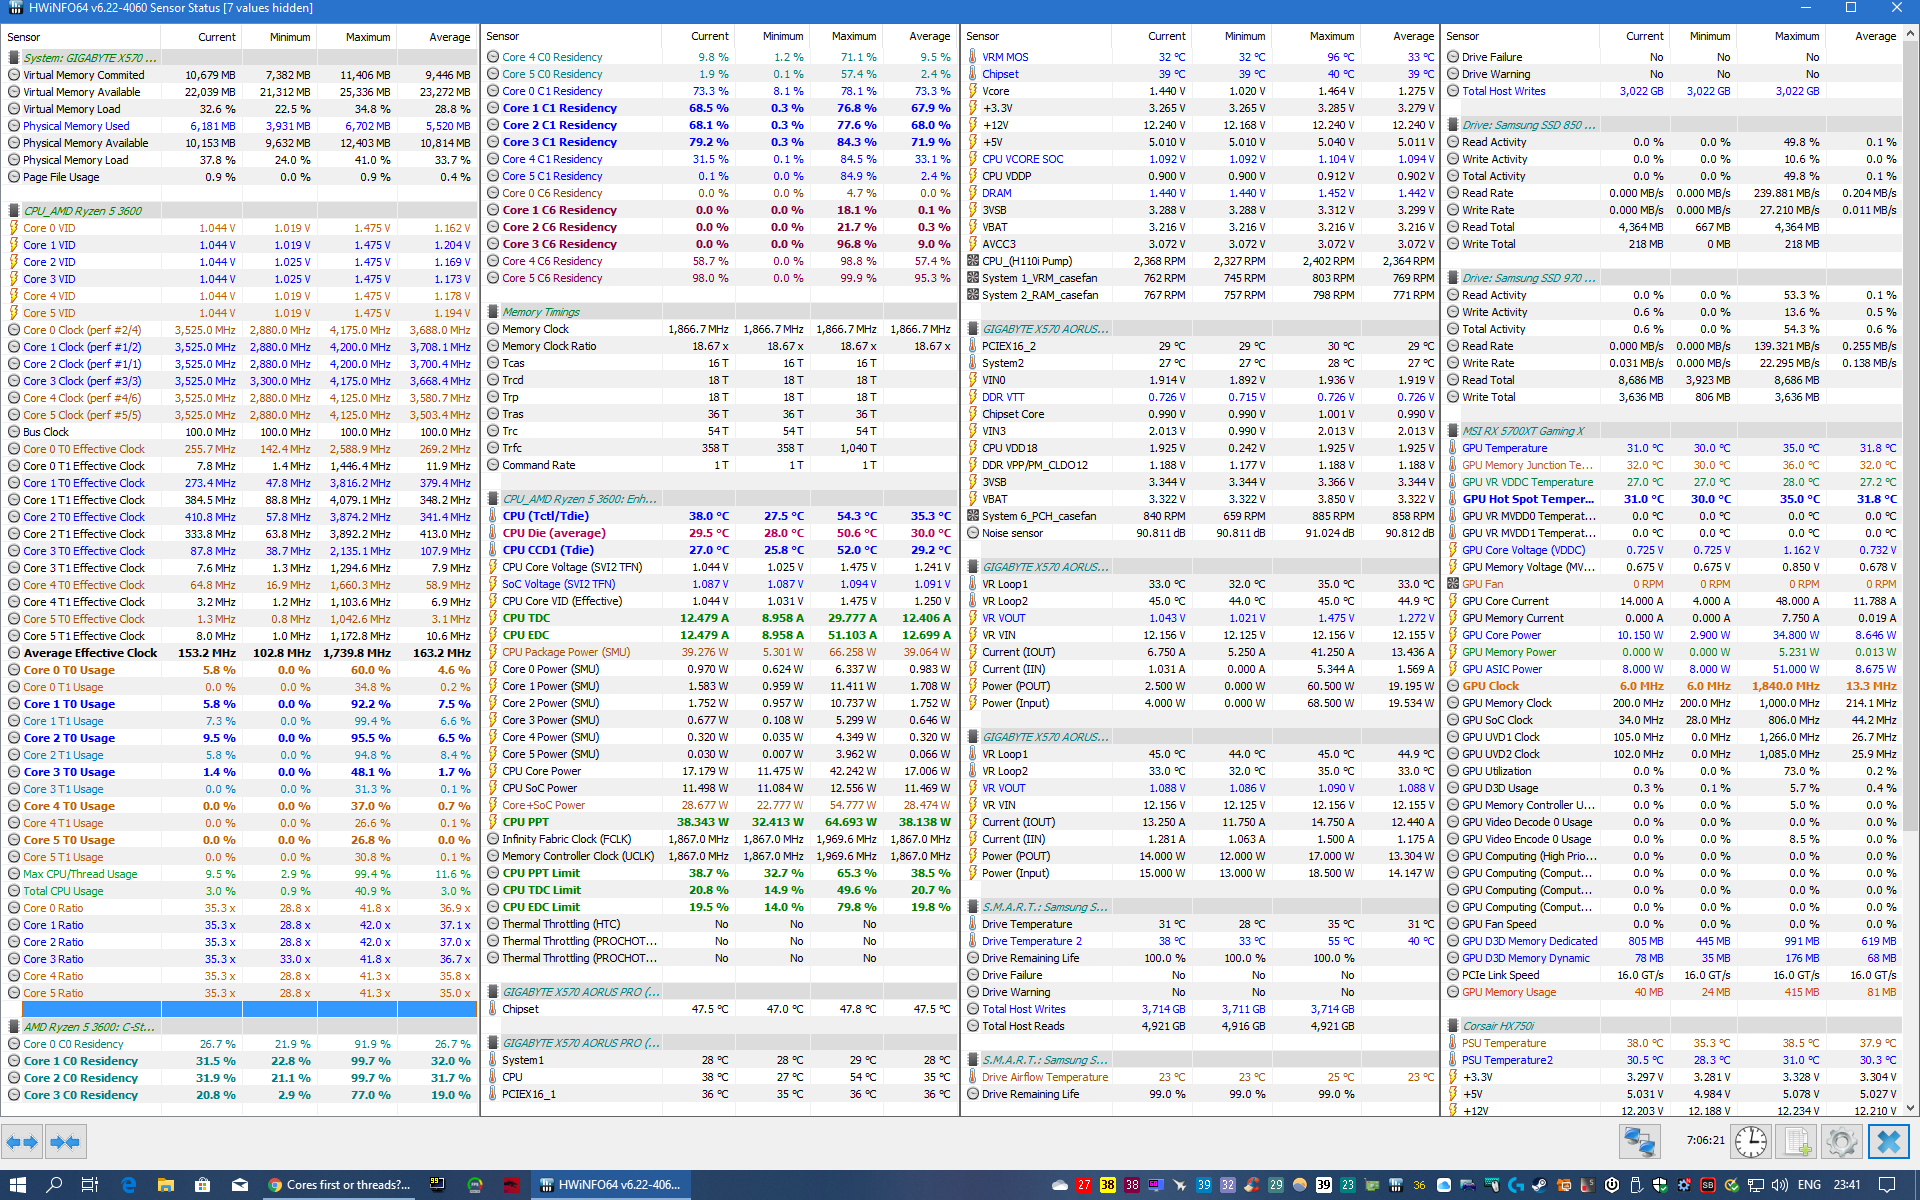
Task: Reset min/max values with the clock icon
Action: (x=1751, y=1141)
